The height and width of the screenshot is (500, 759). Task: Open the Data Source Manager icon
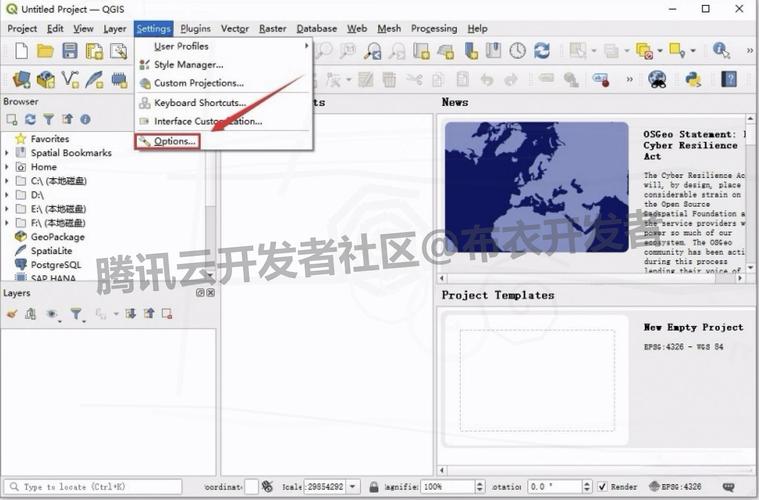[21, 79]
